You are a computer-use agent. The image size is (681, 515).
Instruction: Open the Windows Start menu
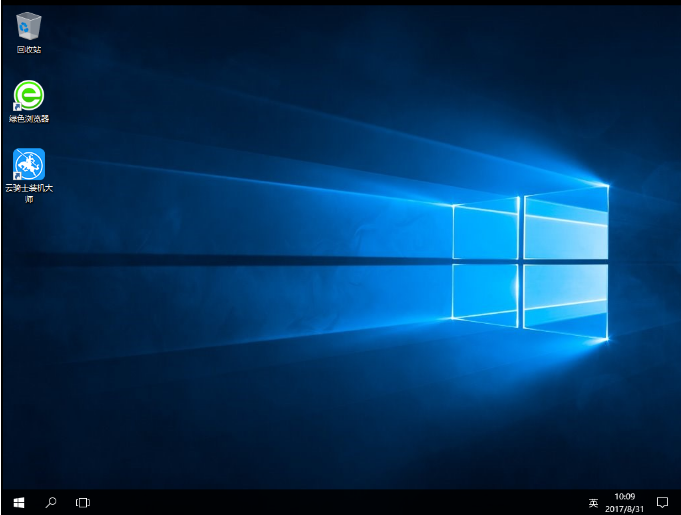tap(19, 503)
